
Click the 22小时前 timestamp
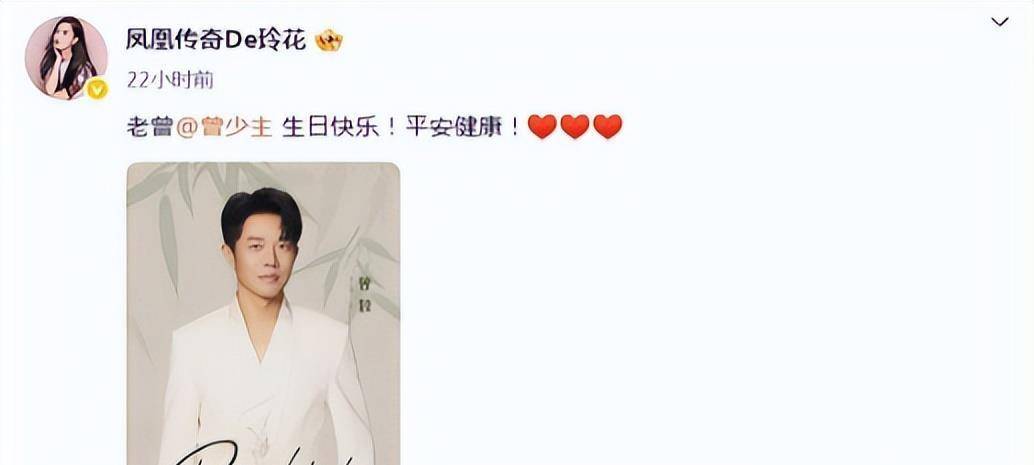tap(170, 80)
